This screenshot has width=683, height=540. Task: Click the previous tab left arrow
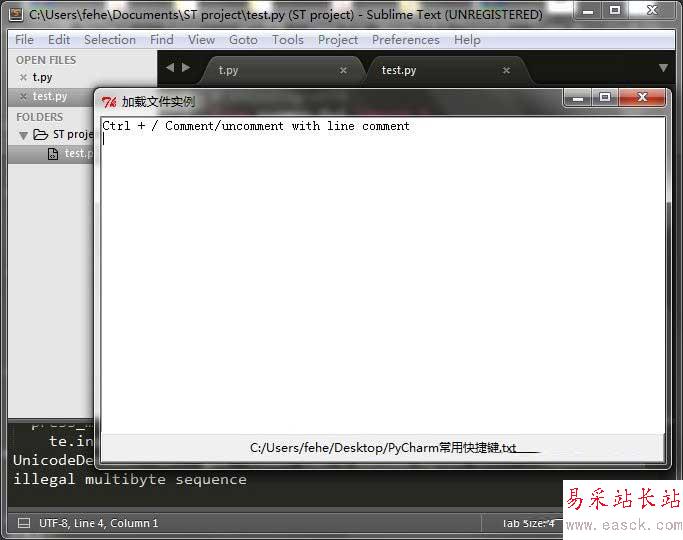coord(170,68)
